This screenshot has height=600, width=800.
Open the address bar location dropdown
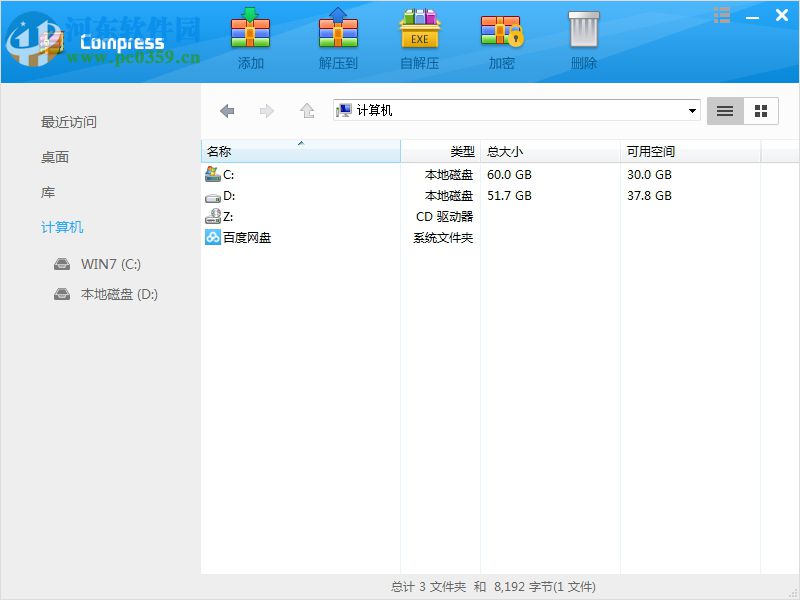point(693,110)
